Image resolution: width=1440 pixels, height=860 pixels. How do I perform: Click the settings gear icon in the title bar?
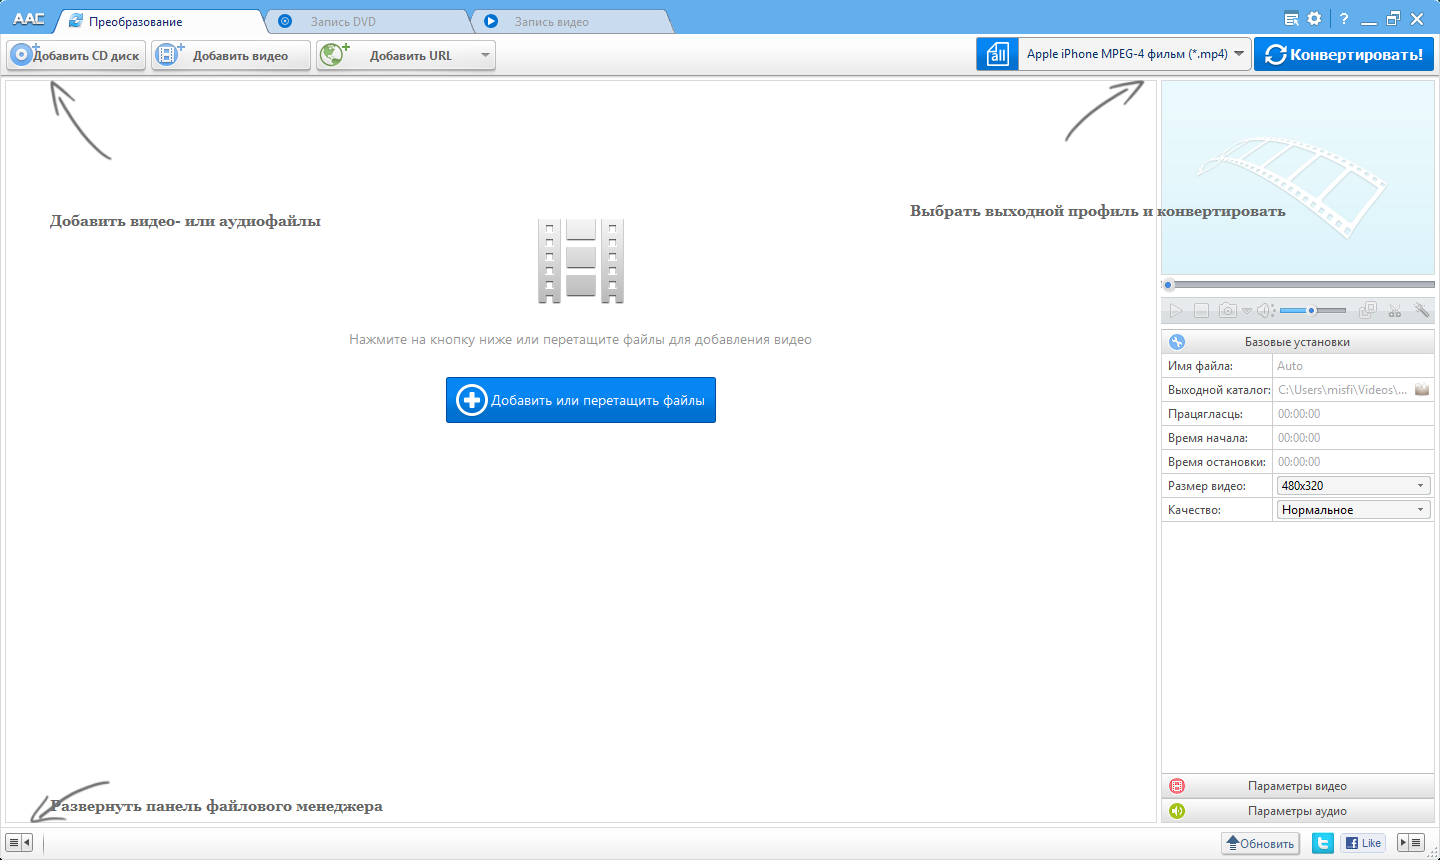pos(1314,17)
